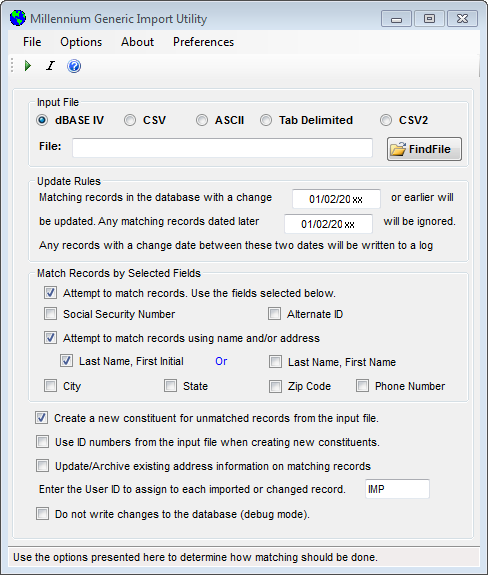Image resolution: width=488 pixels, height=575 pixels.
Task: Click the User ID field containing IMP
Action: pos(397,489)
